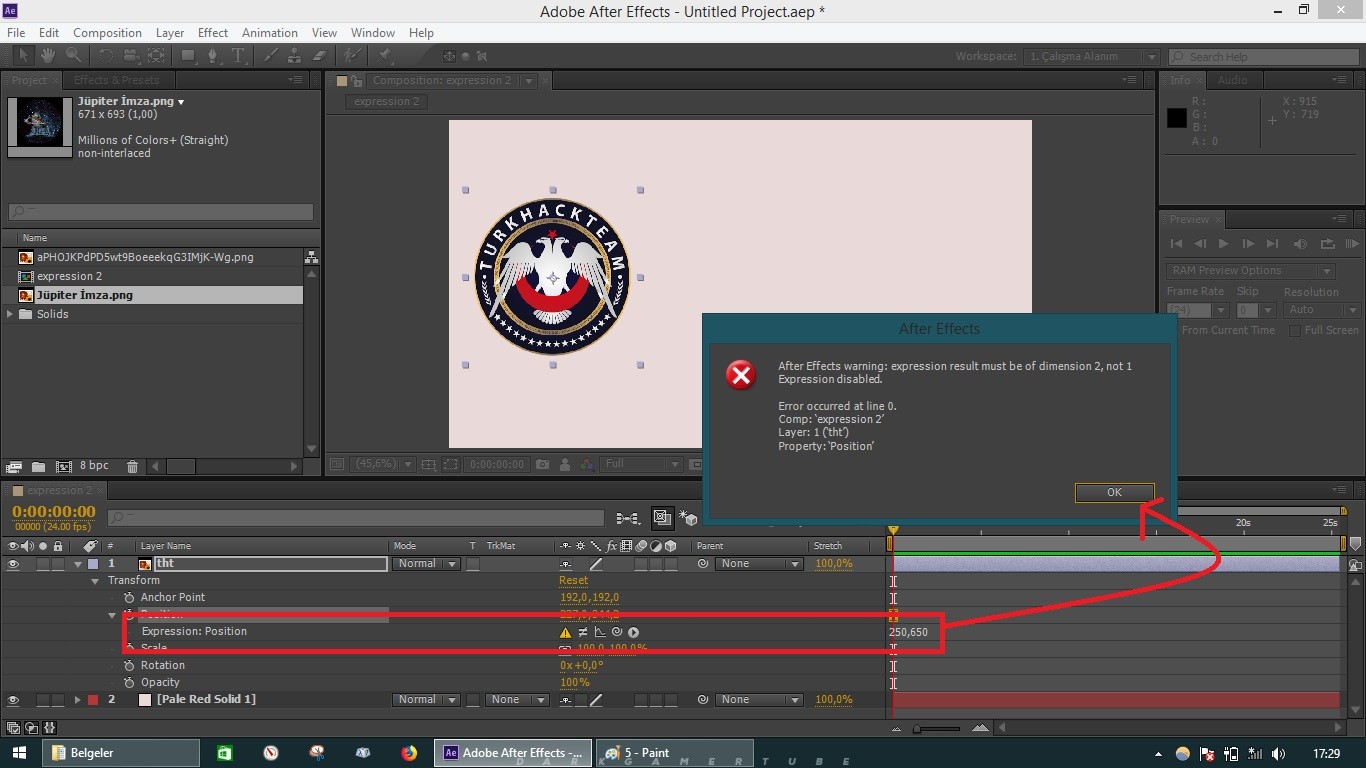
Task: Select the Brush tool
Action: [270, 56]
